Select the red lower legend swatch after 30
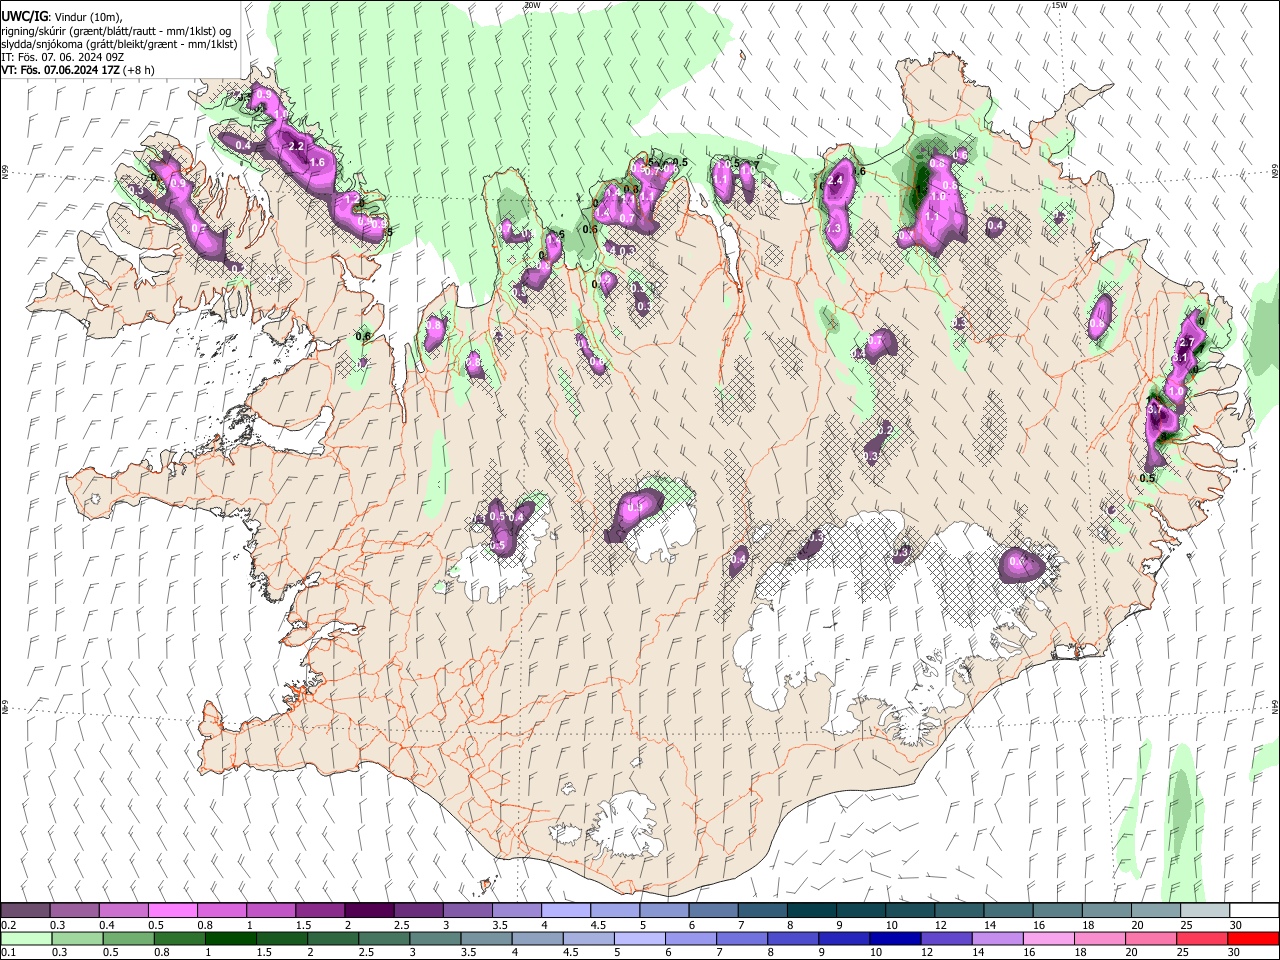 [1254, 938]
